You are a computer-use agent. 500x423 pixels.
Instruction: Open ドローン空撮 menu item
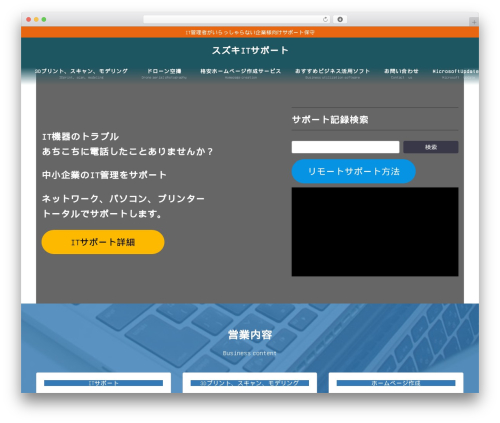point(164,73)
